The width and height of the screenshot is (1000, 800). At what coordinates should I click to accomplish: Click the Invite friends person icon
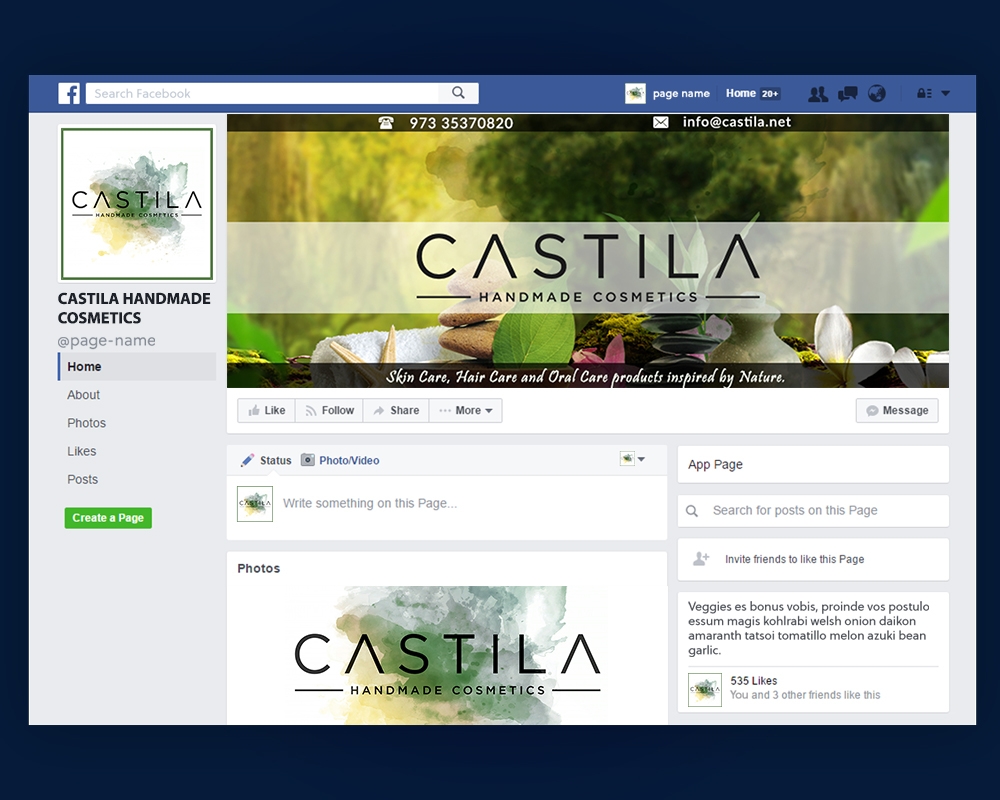(701, 559)
